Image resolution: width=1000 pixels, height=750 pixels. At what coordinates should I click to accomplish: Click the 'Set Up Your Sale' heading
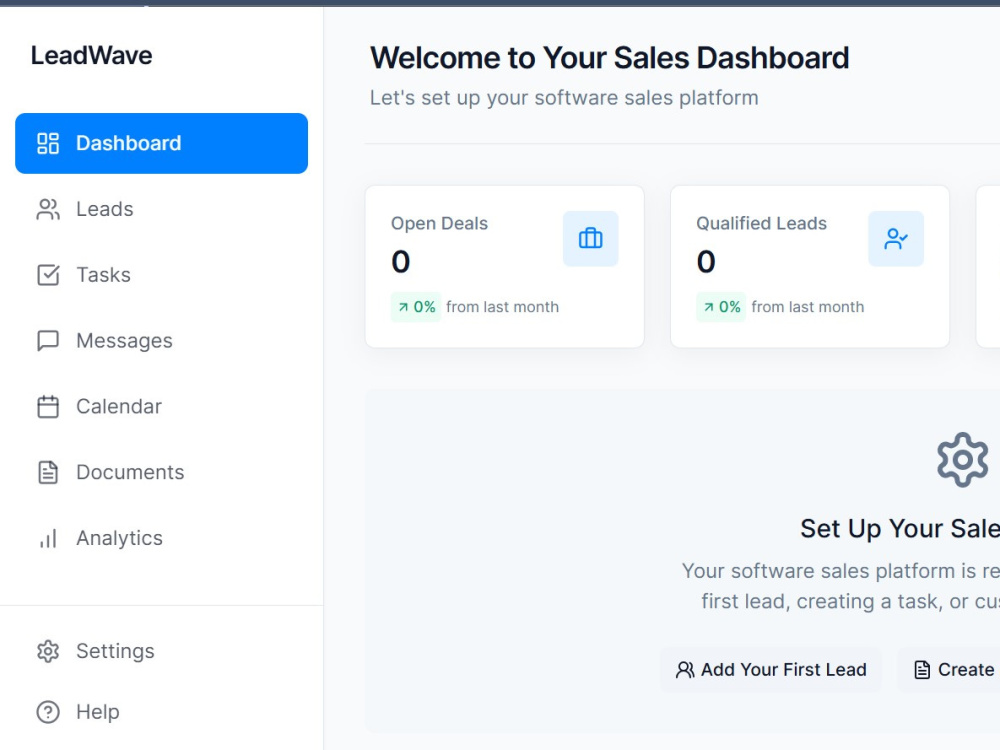900,529
